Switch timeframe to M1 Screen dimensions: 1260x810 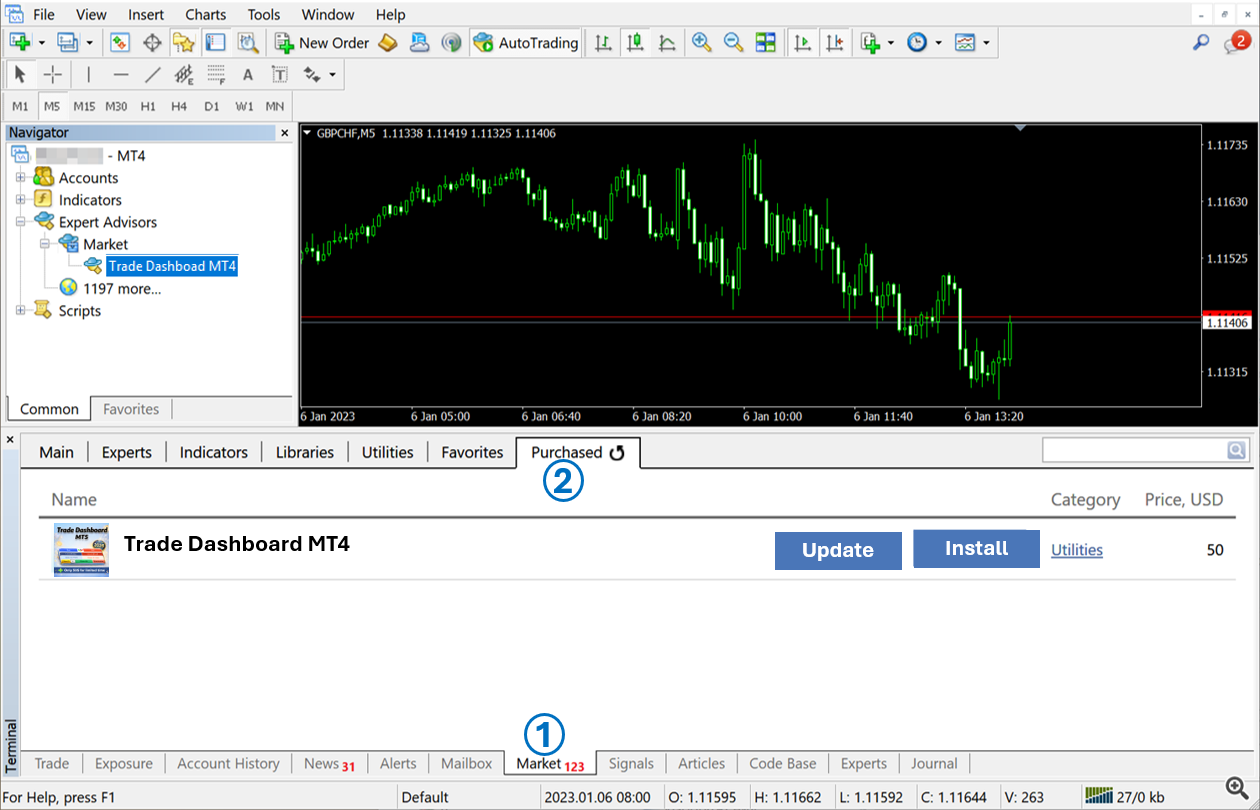(x=21, y=106)
